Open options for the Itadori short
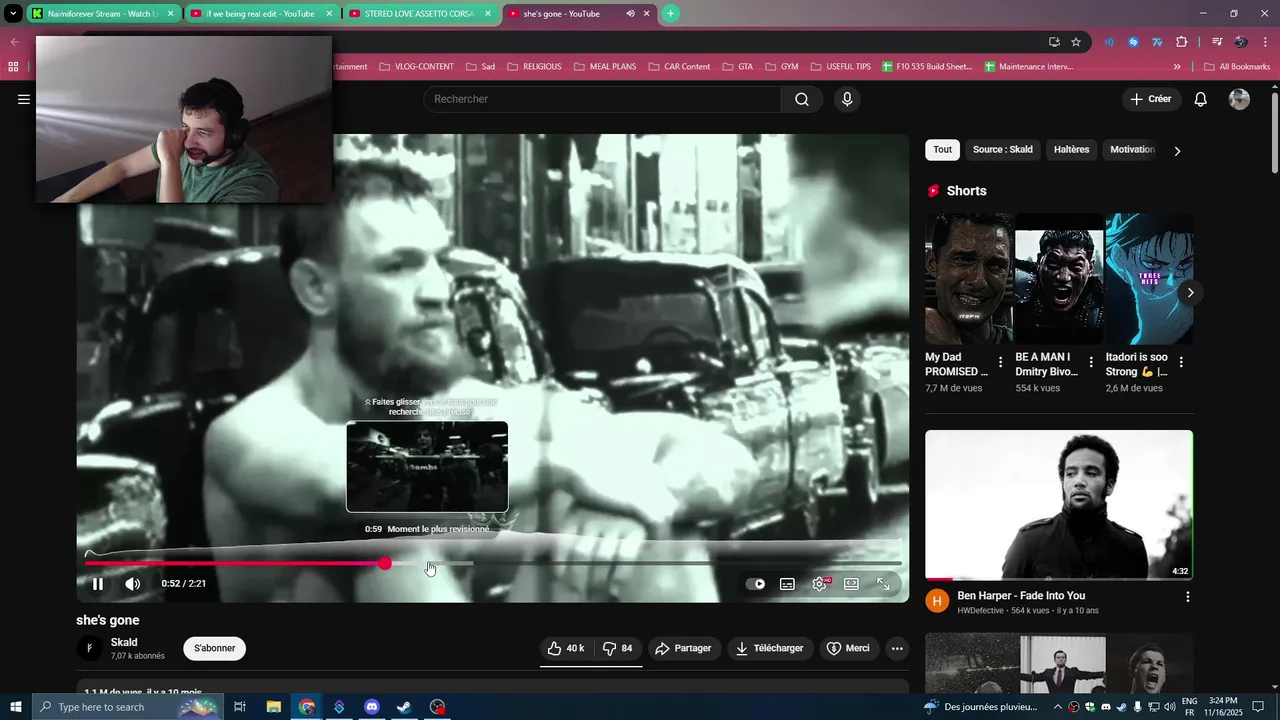Screen dimensions: 1280x720 coord(1181,362)
